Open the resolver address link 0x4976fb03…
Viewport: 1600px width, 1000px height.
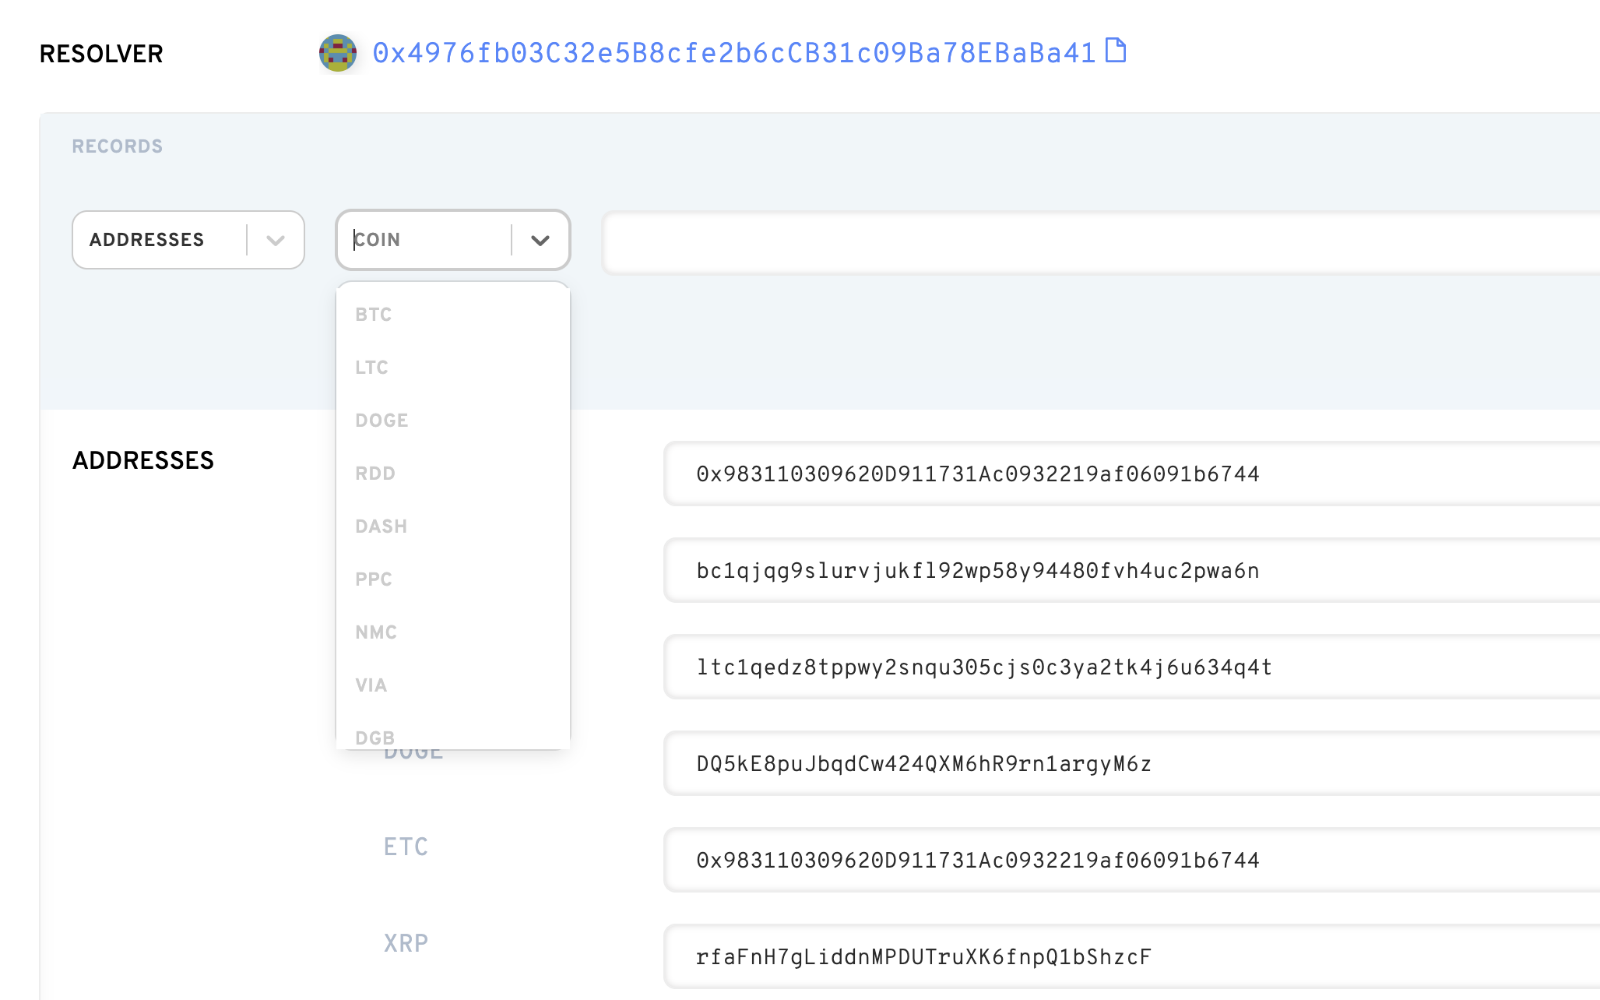click(x=735, y=53)
